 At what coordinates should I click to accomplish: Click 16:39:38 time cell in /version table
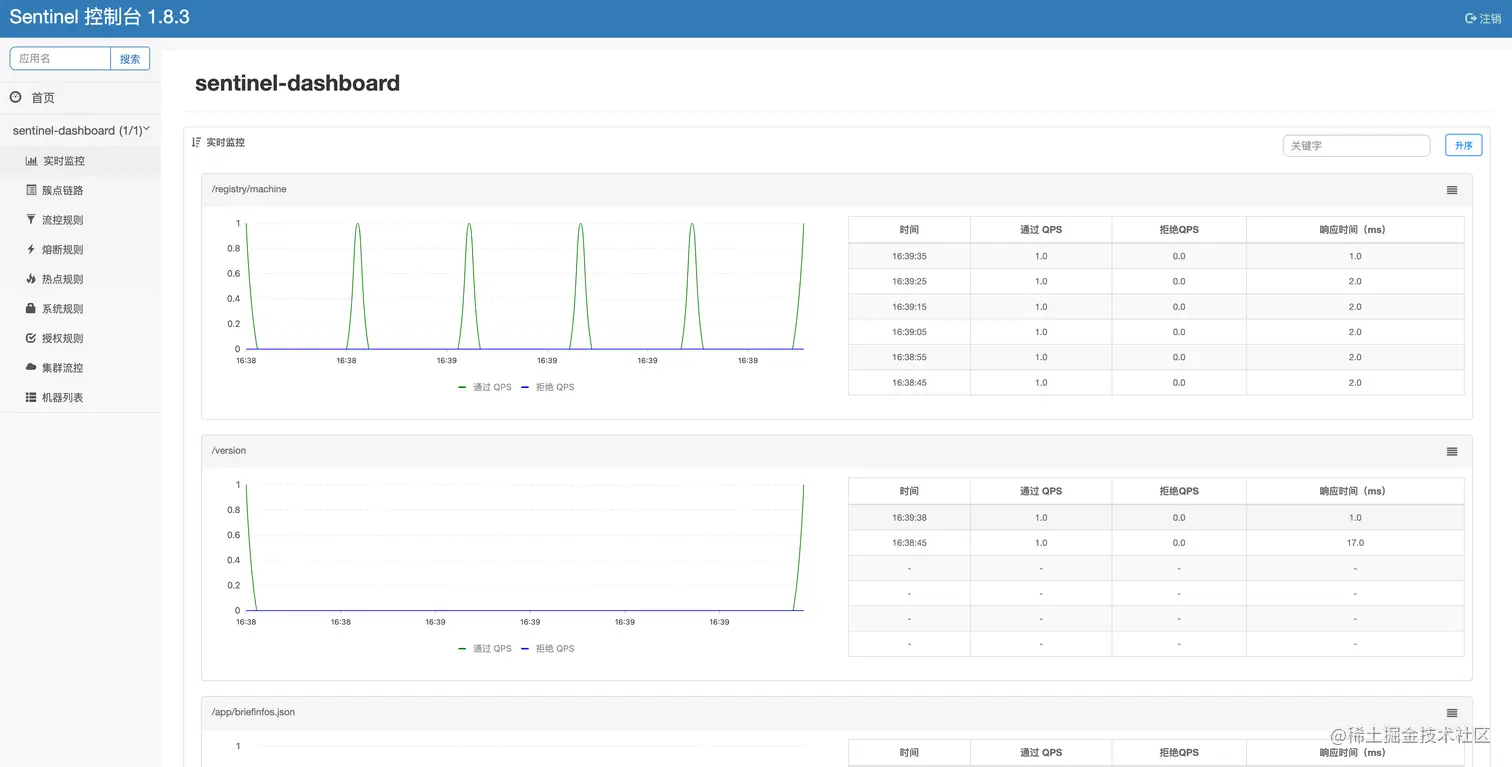click(909, 518)
